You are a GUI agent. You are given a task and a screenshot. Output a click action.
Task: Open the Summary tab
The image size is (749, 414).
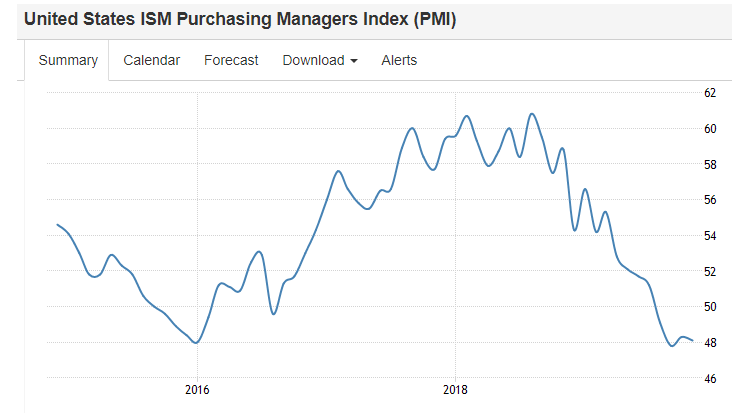point(68,61)
